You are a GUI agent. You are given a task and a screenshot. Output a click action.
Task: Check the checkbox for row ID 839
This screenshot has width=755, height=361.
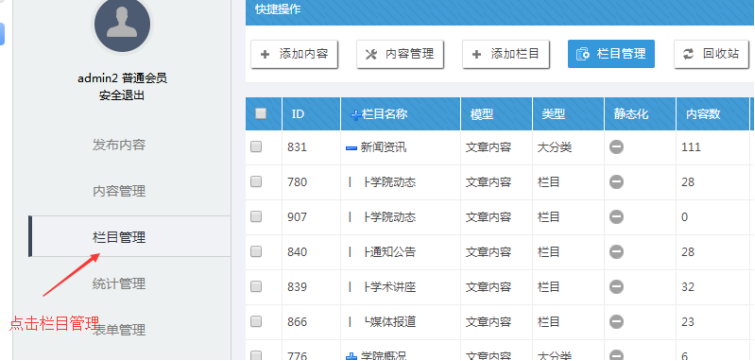point(256,286)
